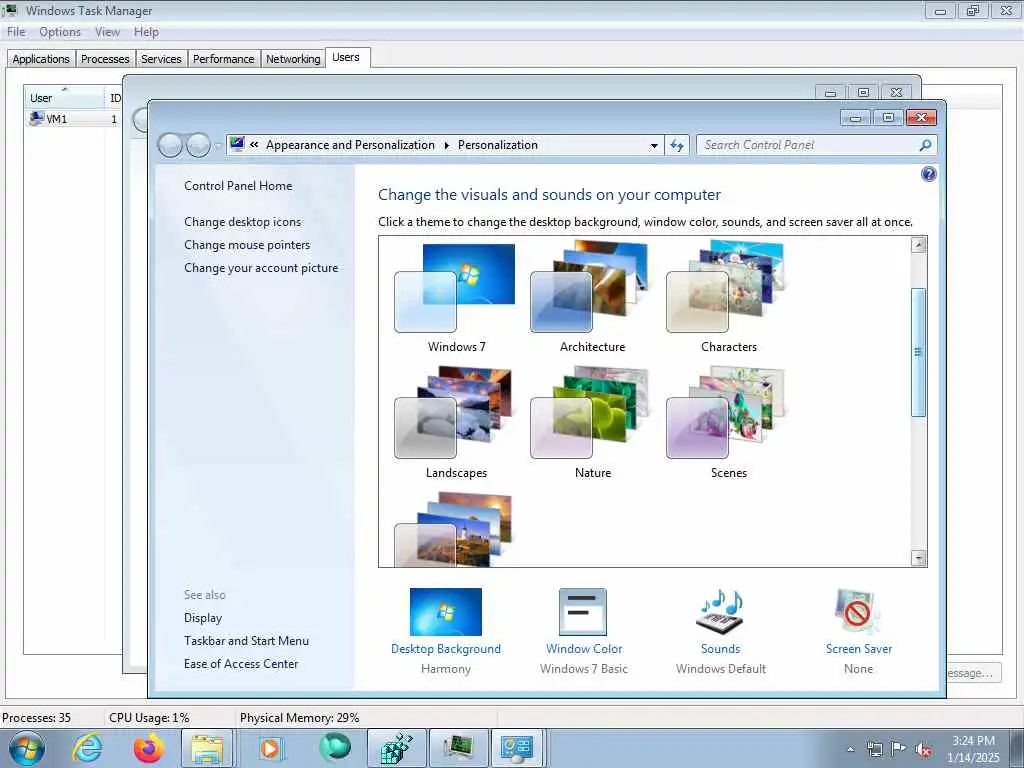Click the Control Panel icon in address bar
The image size is (1024, 768).
click(237, 144)
